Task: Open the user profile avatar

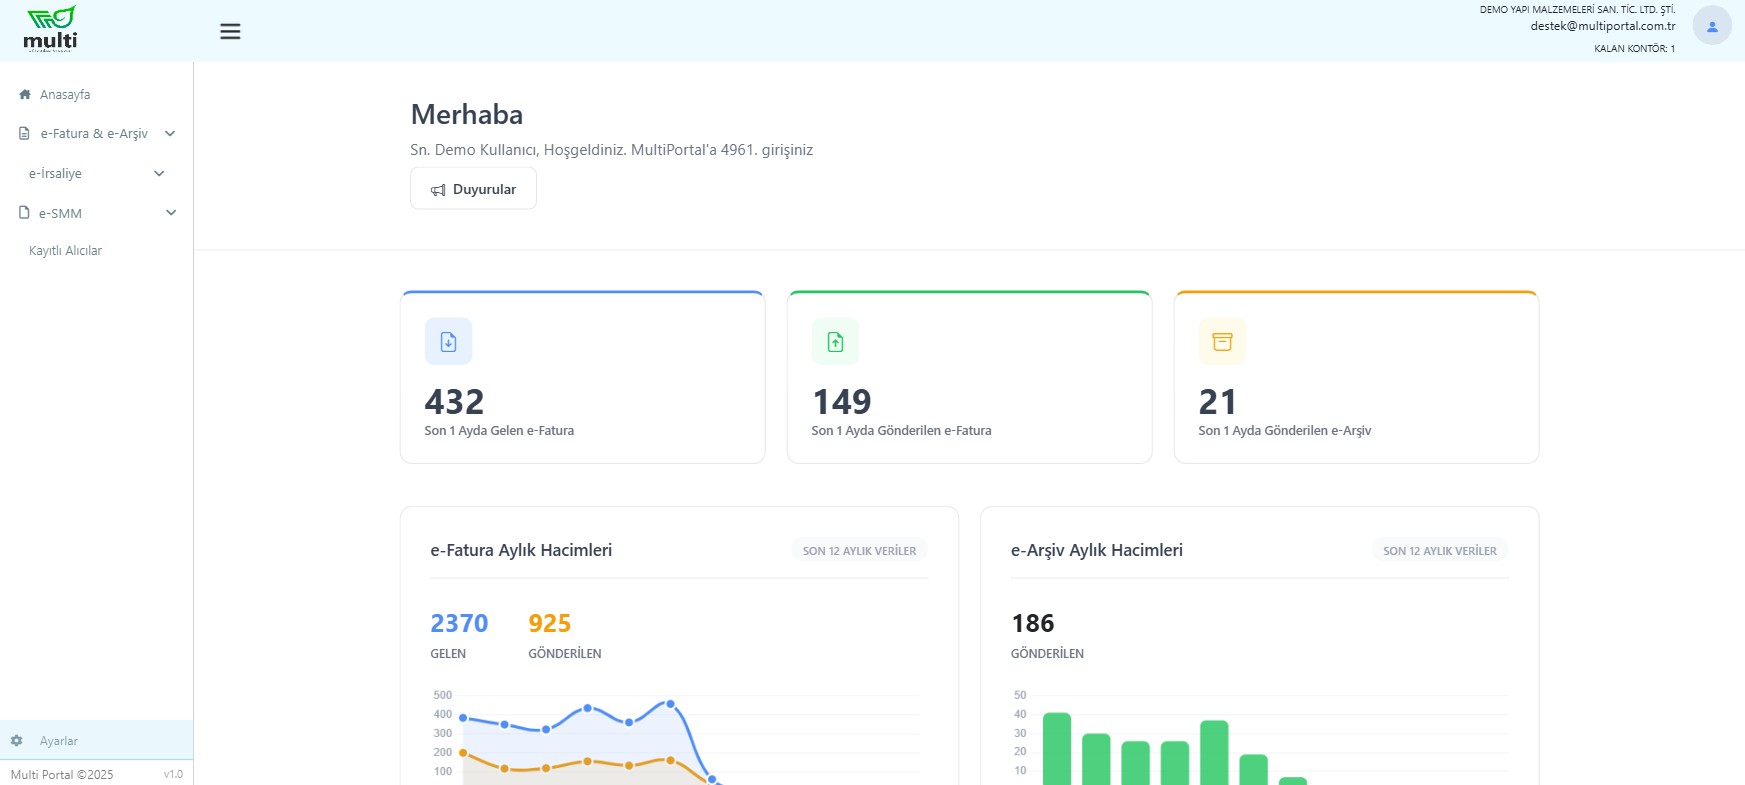Action: click(x=1712, y=26)
